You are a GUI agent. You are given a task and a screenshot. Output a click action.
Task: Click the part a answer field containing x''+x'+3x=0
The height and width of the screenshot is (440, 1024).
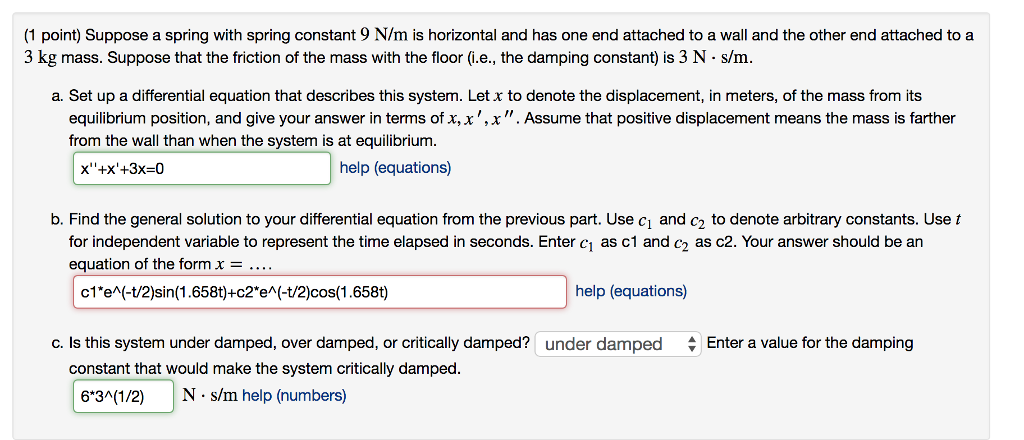tap(200, 168)
